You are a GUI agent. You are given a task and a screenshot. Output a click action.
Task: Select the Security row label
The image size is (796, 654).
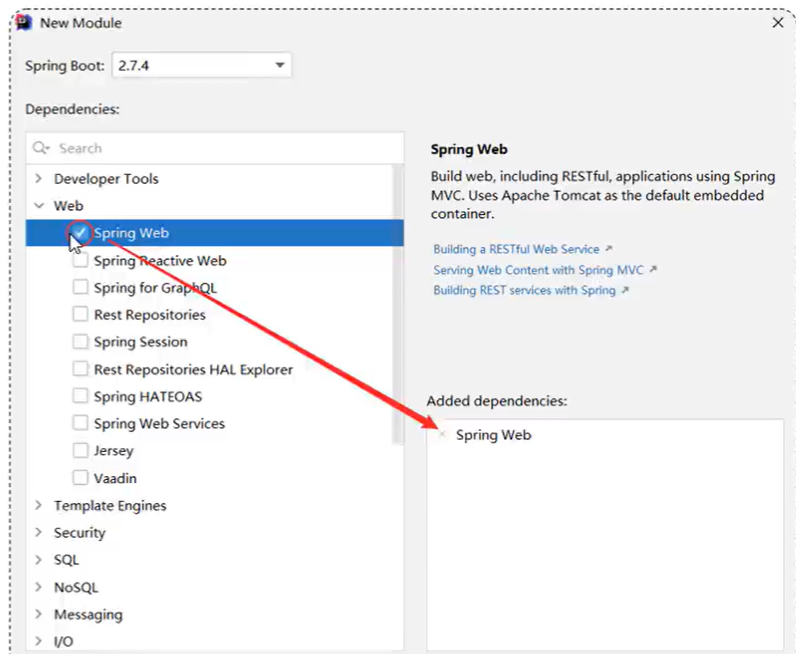[80, 533]
